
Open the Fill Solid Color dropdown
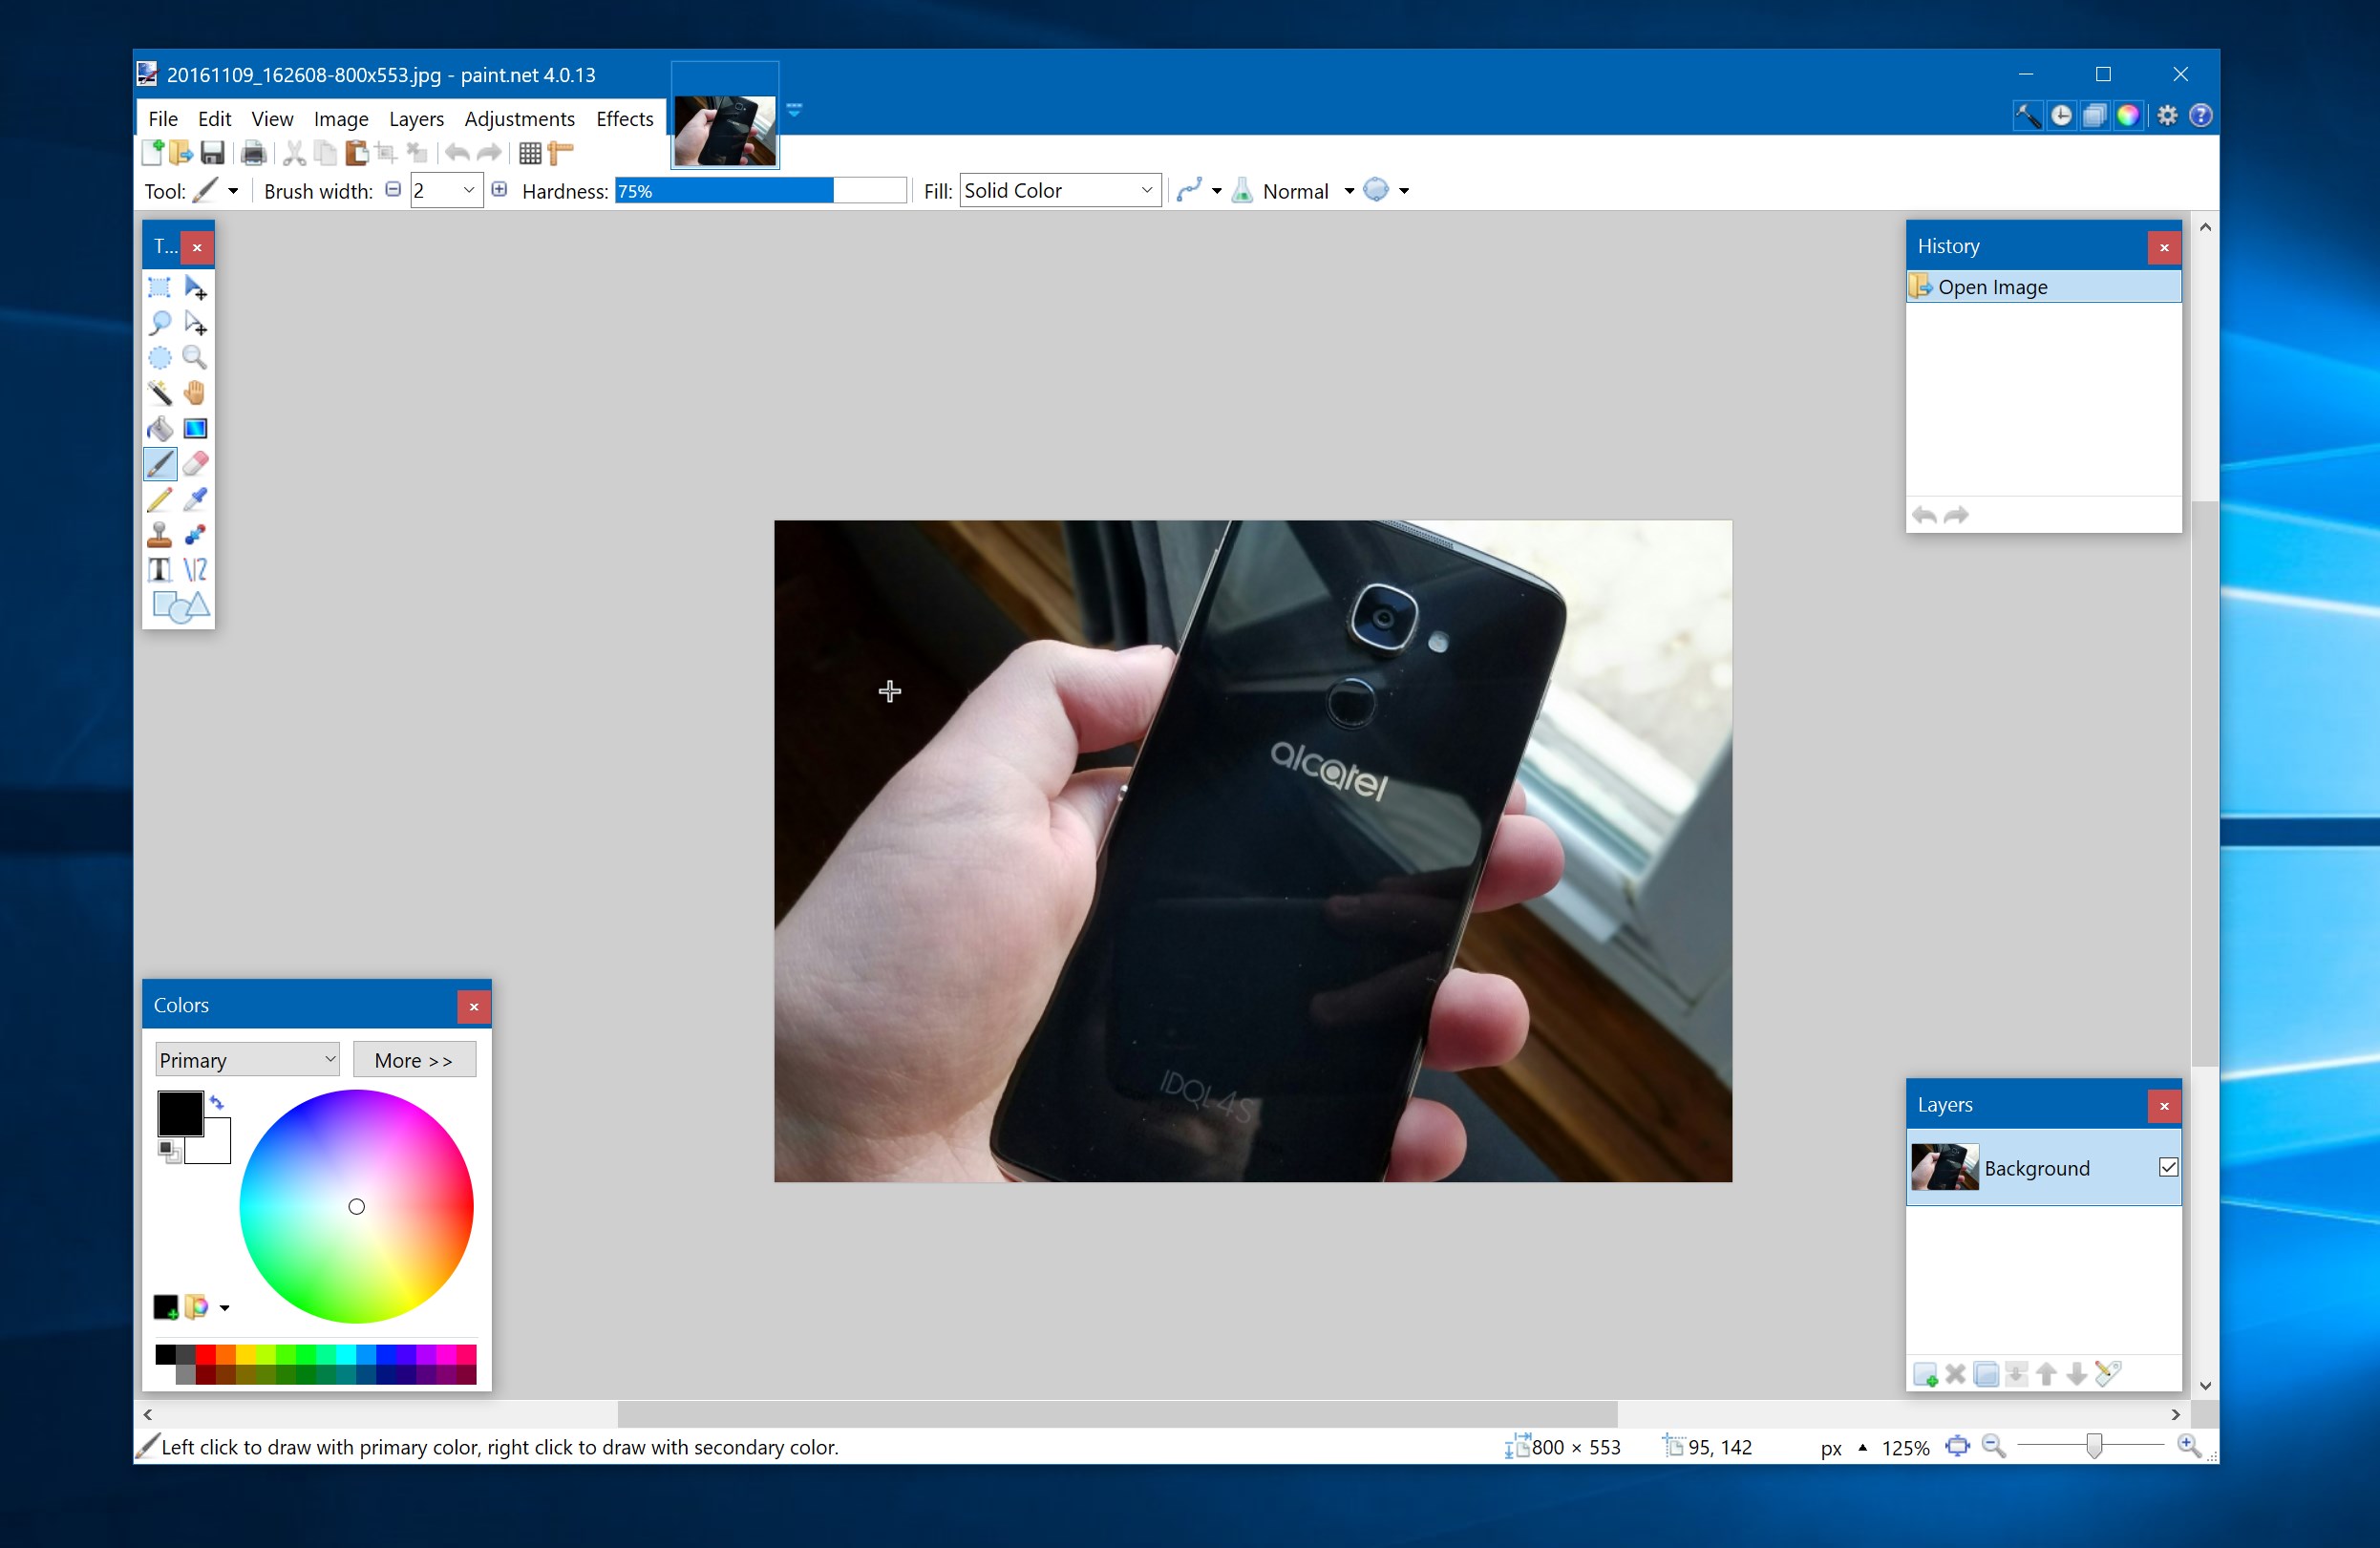1060,191
